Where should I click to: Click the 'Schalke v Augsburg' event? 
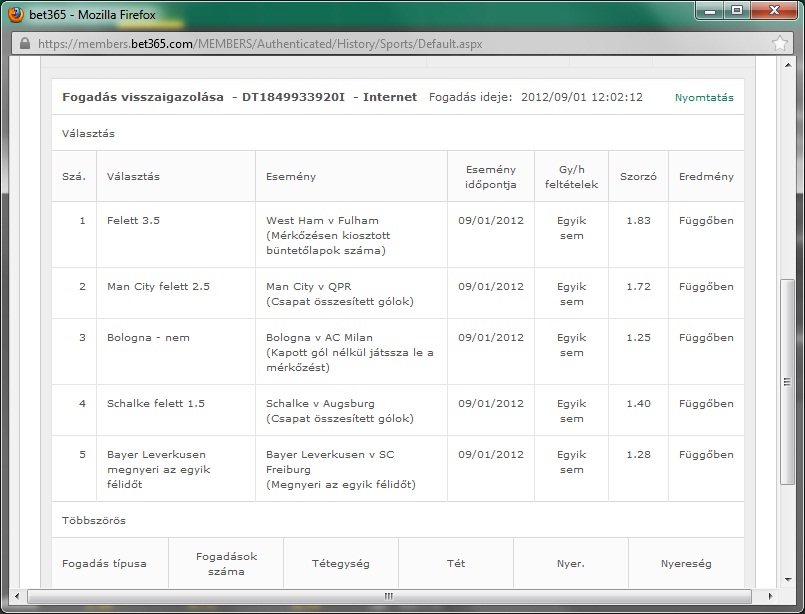coord(320,404)
